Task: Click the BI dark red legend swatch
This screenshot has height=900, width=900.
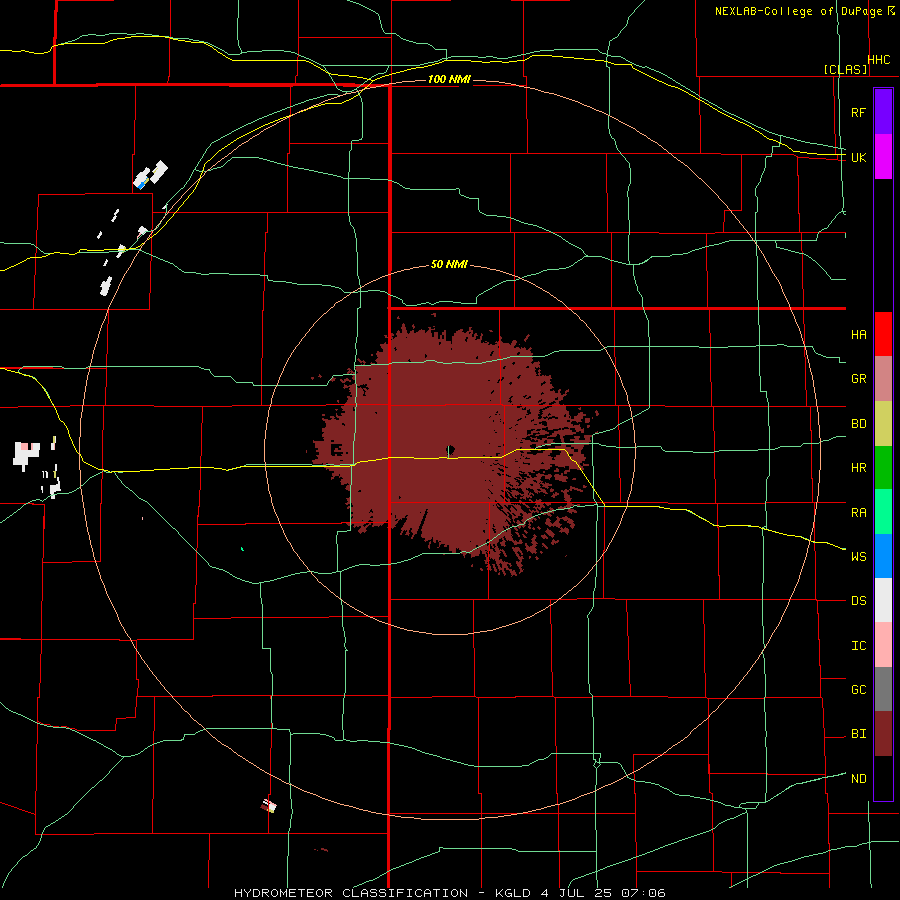Action: tap(883, 734)
